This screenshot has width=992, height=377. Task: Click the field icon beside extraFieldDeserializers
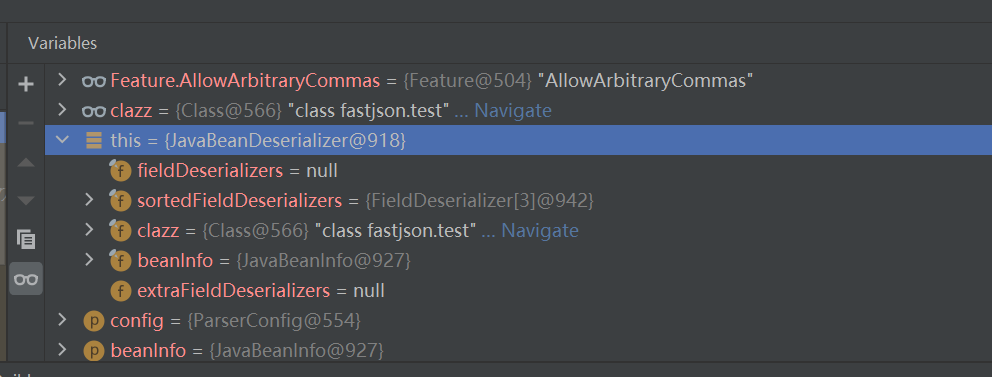[x=121, y=291]
